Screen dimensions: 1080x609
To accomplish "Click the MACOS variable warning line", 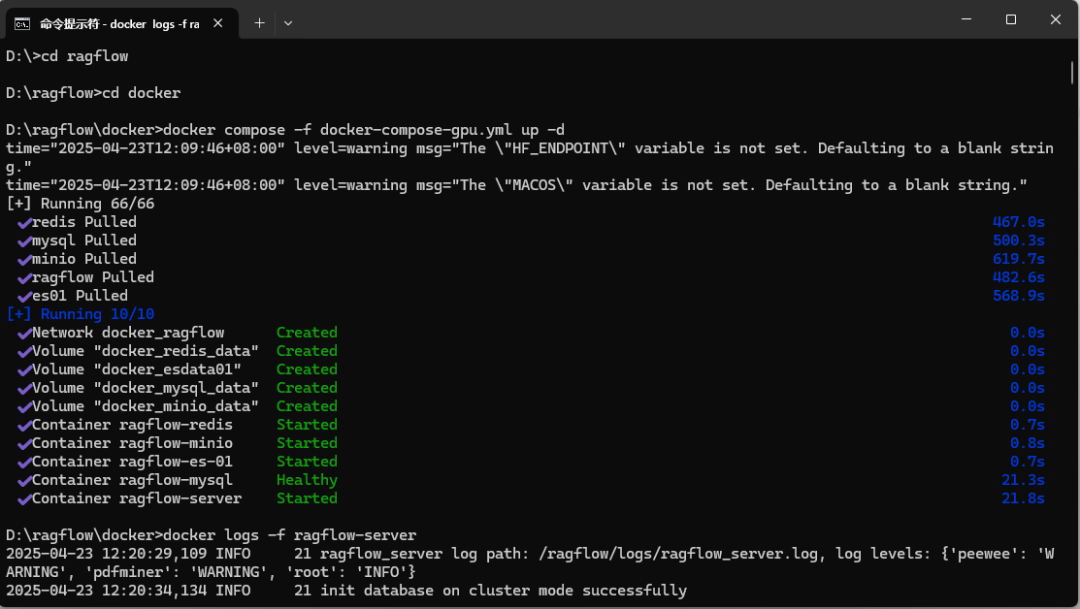I will pyautogui.click(x=517, y=185).
